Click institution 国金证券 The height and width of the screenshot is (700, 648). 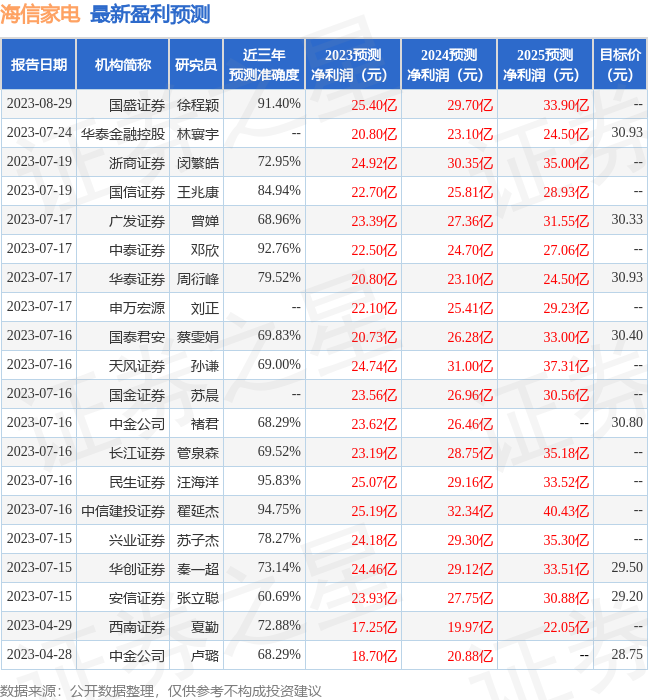[x=137, y=395]
